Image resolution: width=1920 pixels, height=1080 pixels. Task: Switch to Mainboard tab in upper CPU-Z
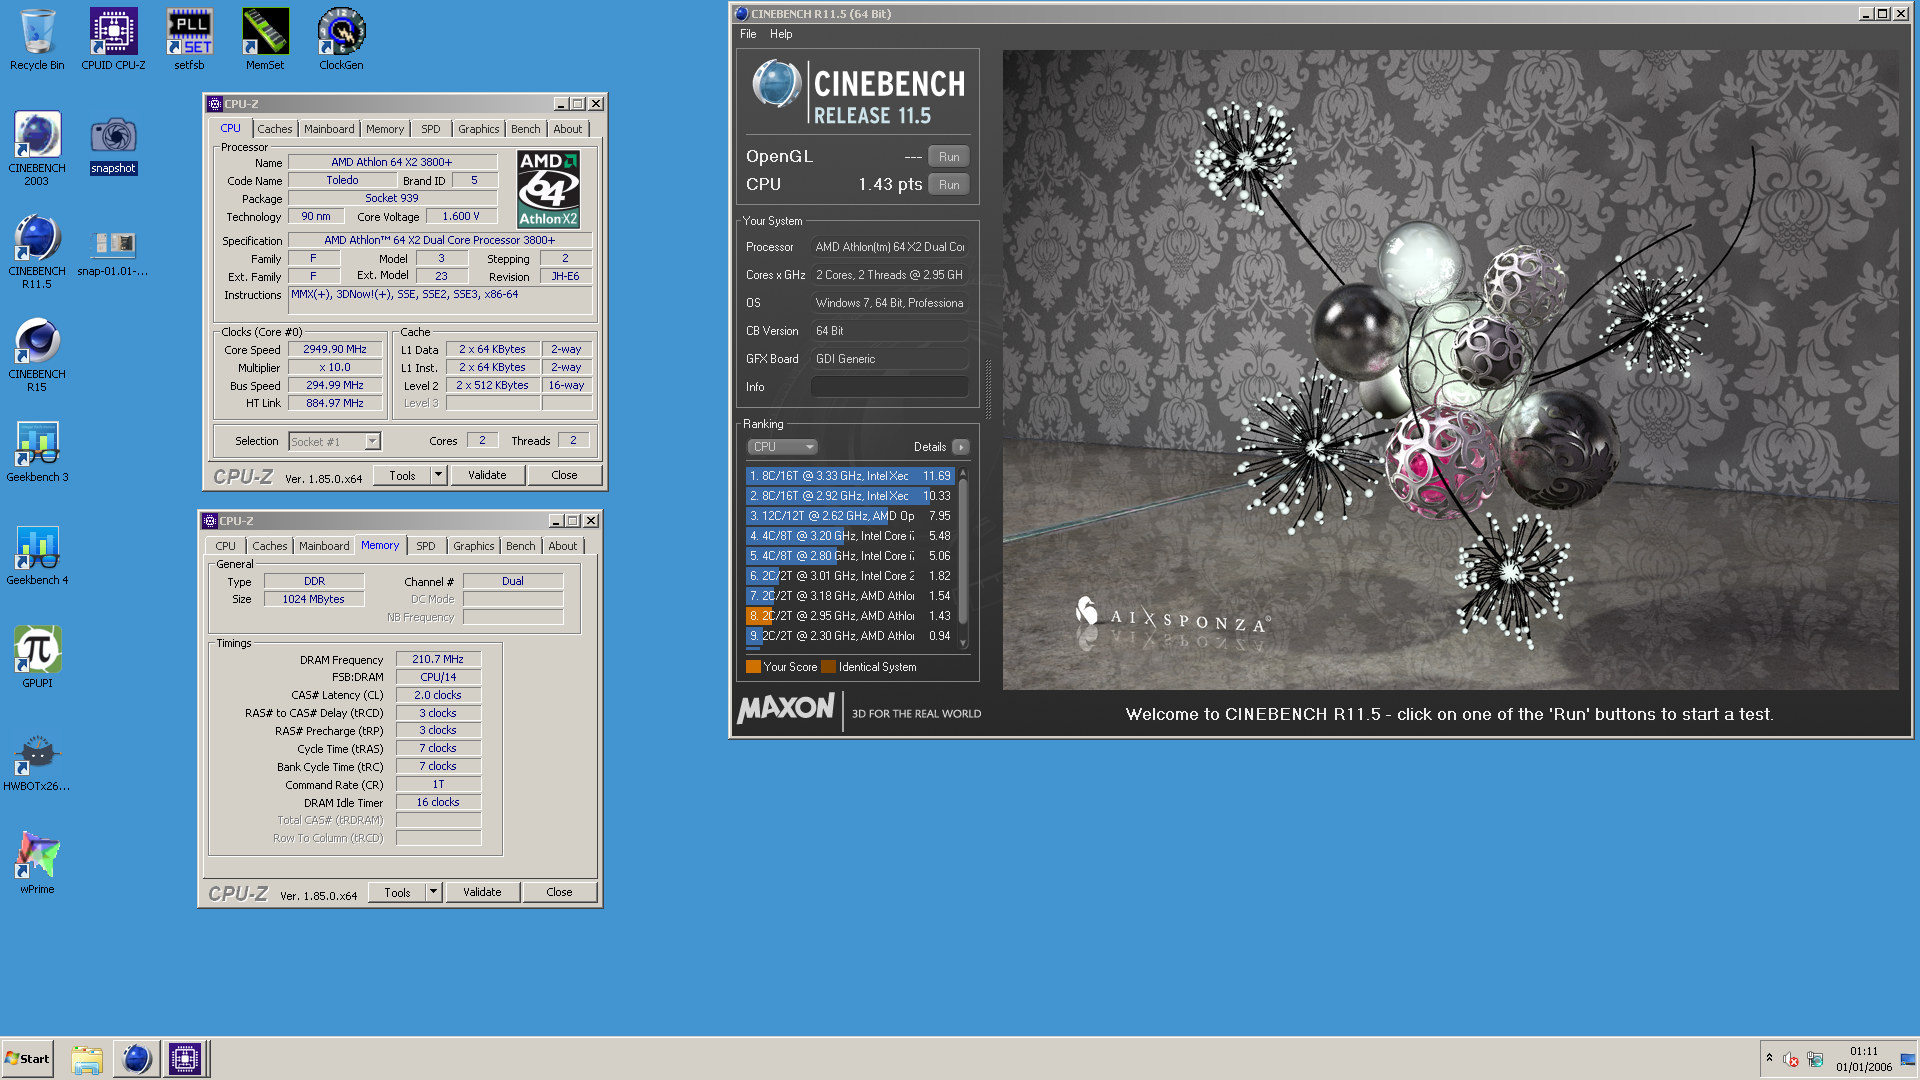(x=329, y=129)
